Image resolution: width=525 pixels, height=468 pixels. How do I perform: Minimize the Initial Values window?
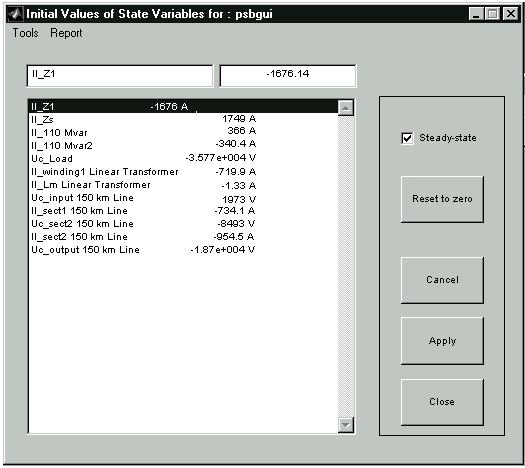click(476, 14)
